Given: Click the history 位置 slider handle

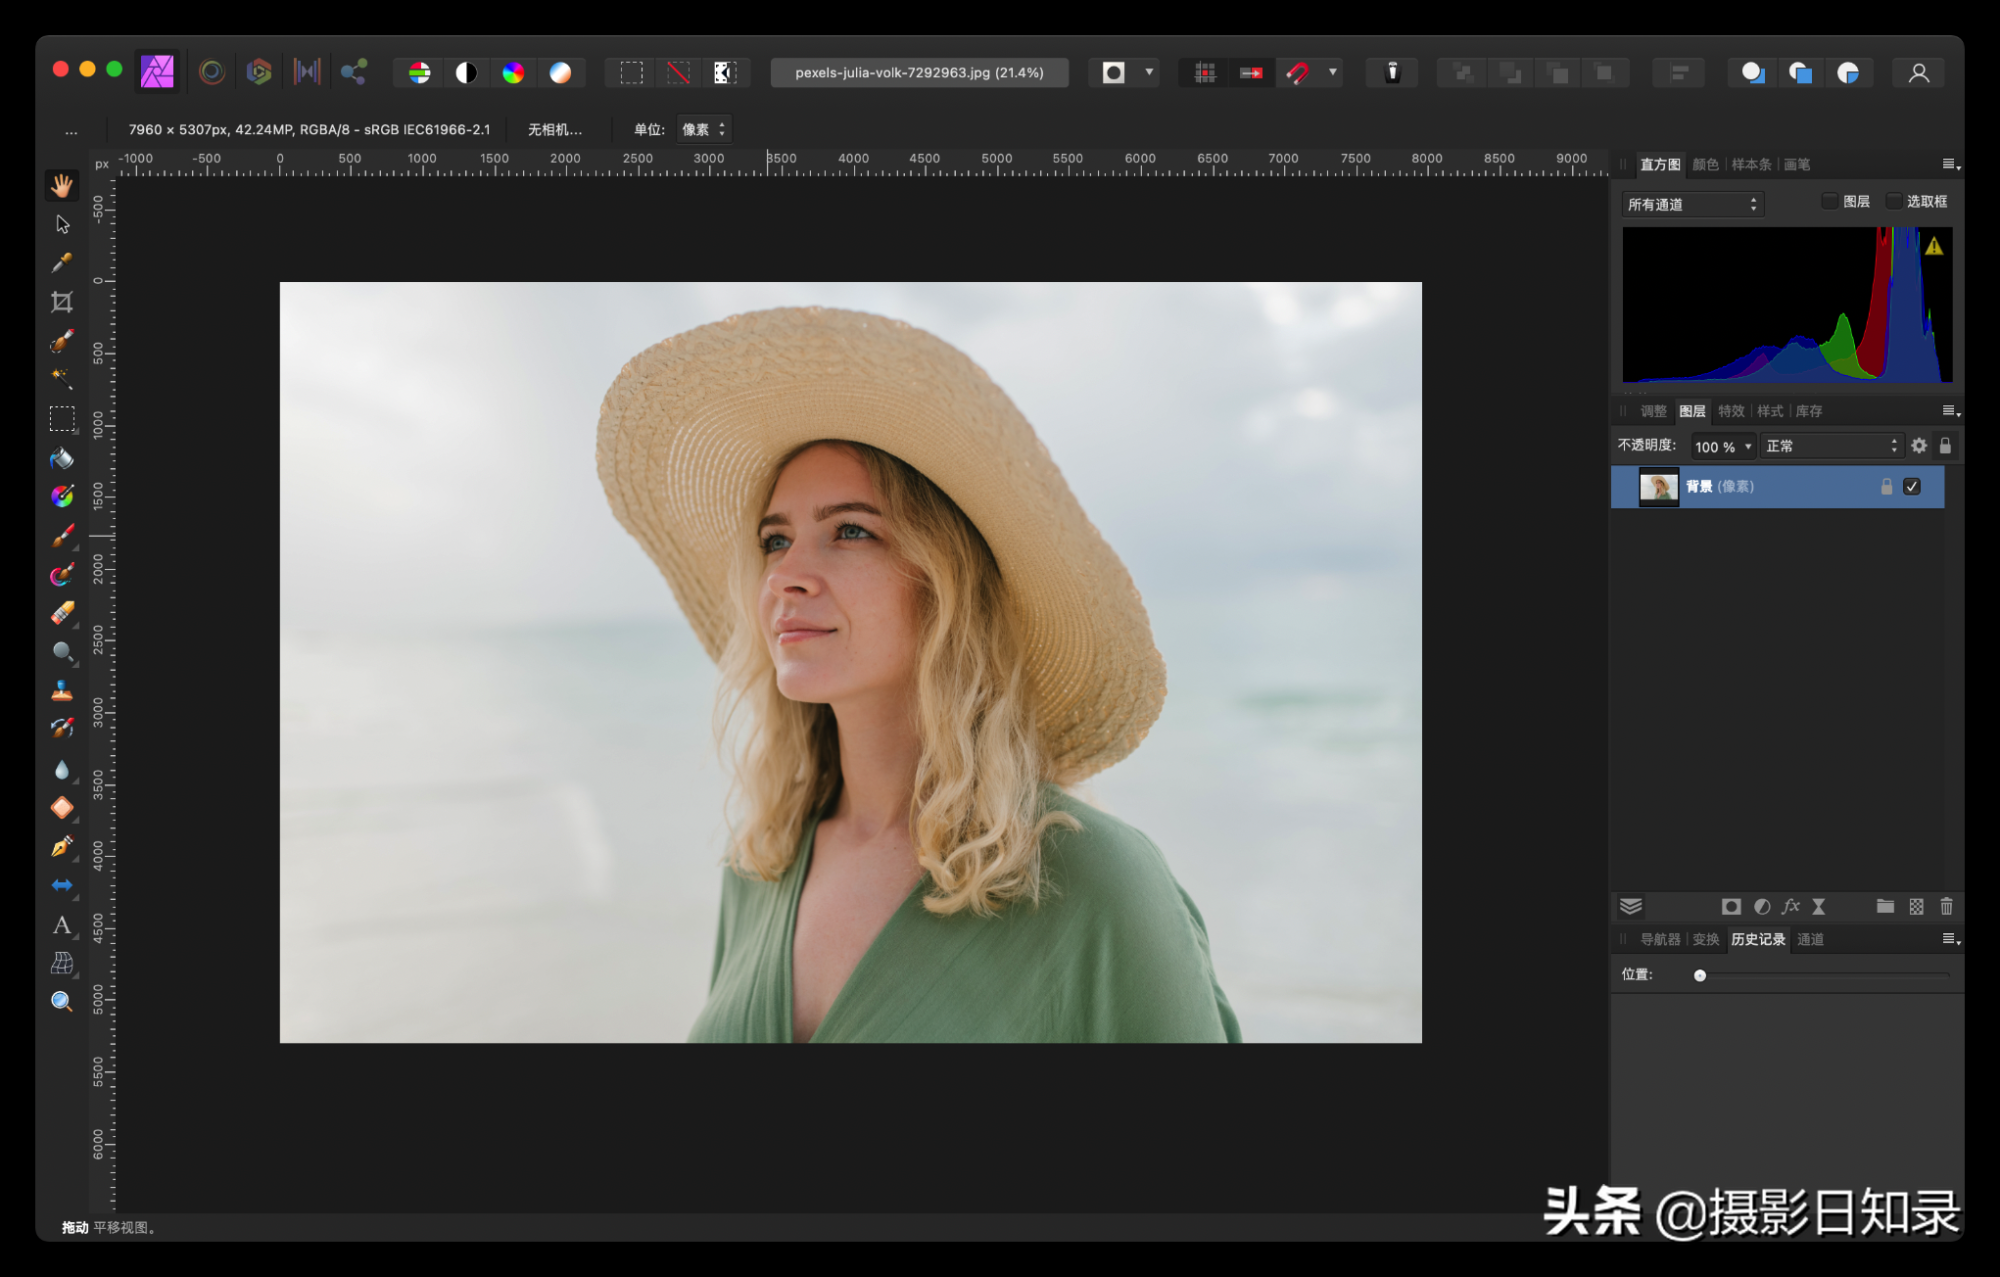Looking at the screenshot, I should (1700, 975).
